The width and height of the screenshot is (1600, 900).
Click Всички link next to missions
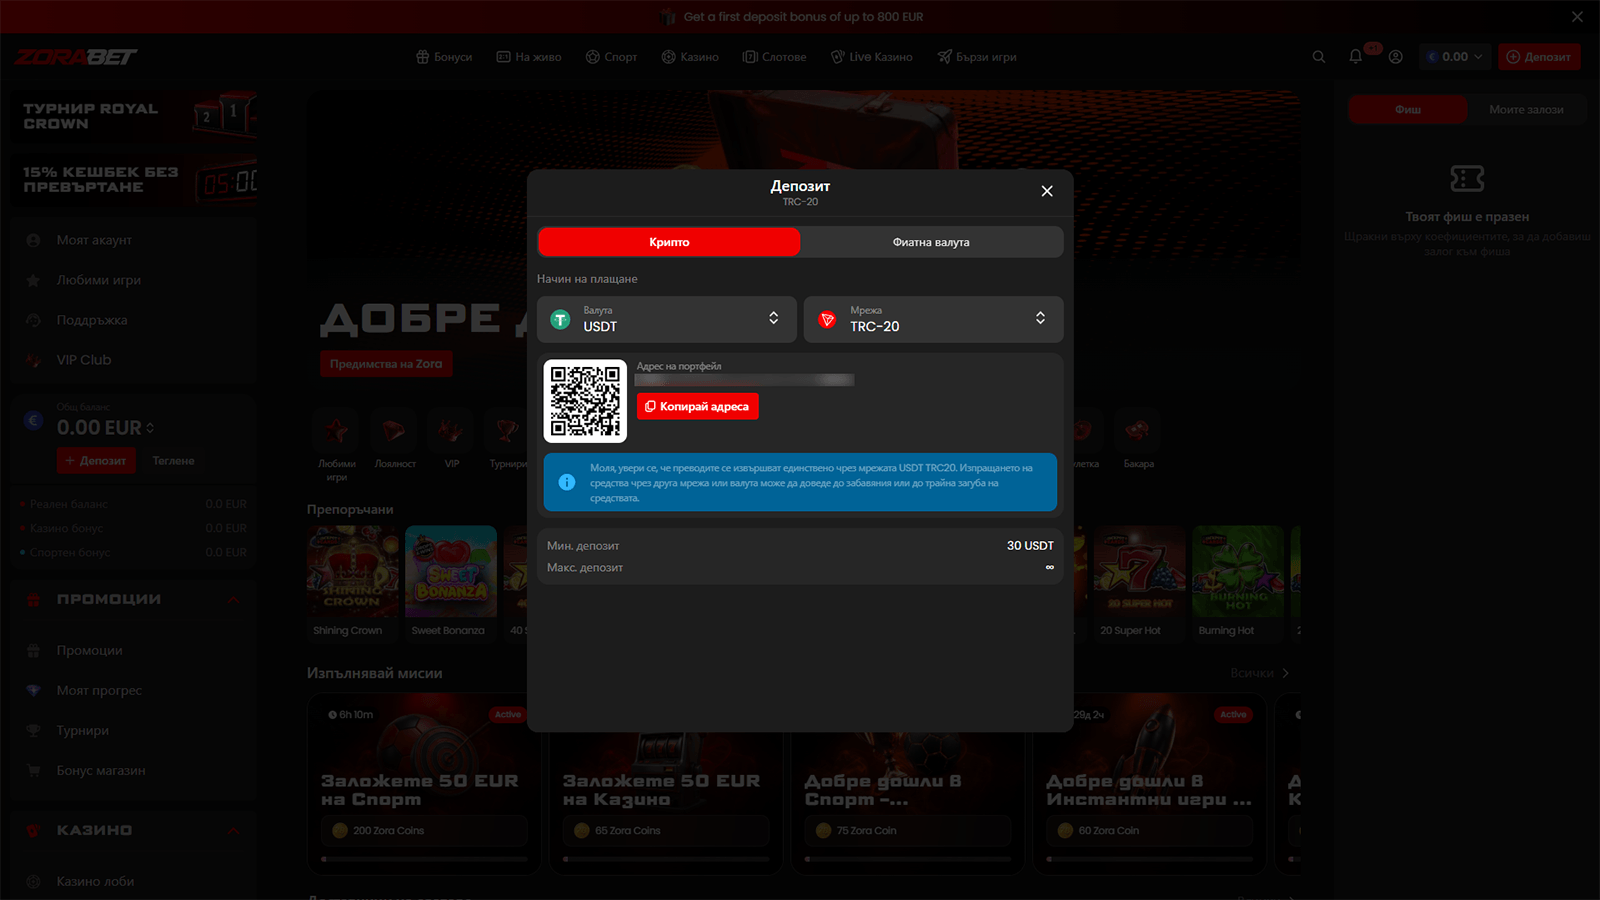(x=1259, y=673)
